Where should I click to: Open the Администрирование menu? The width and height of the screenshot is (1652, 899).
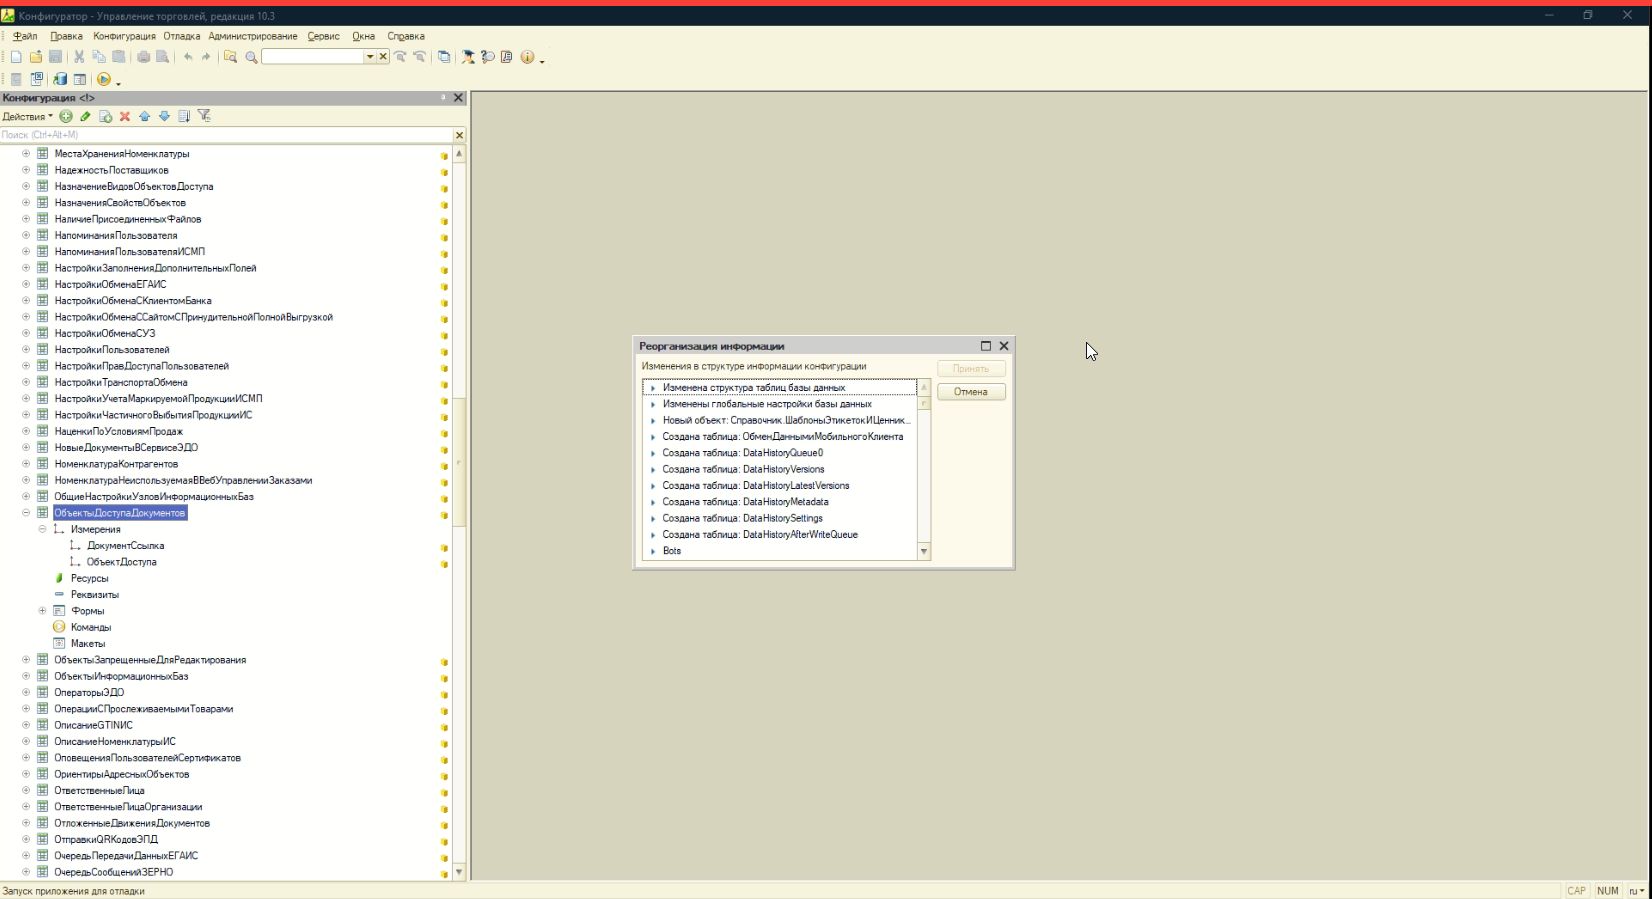[253, 36]
